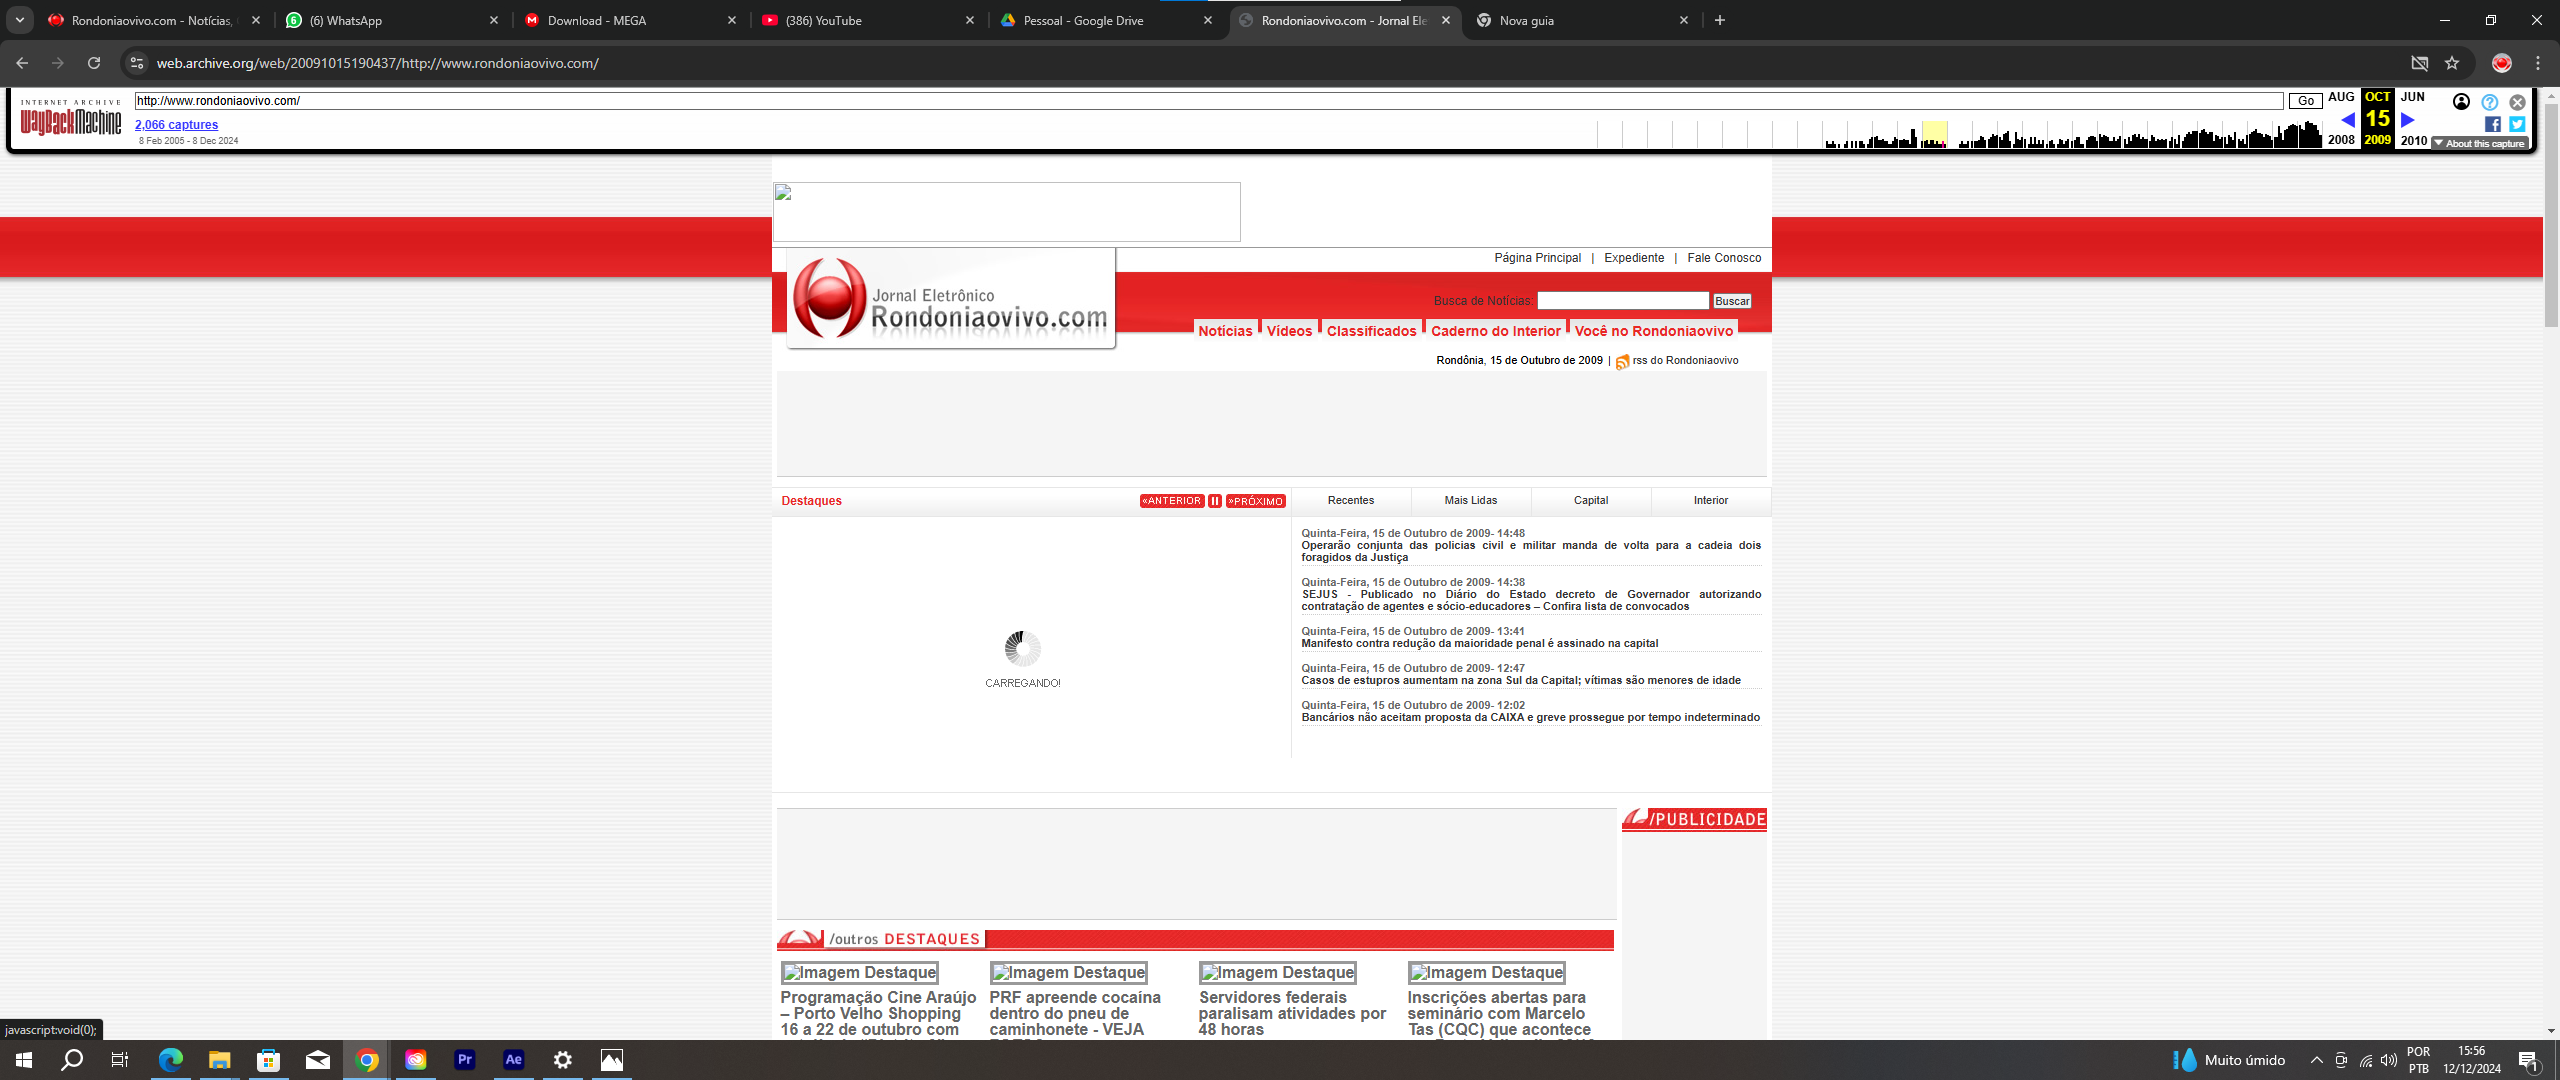The image size is (2560, 1080).
Task: Expand the About this capture dropdown
Action: [x=2480, y=144]
